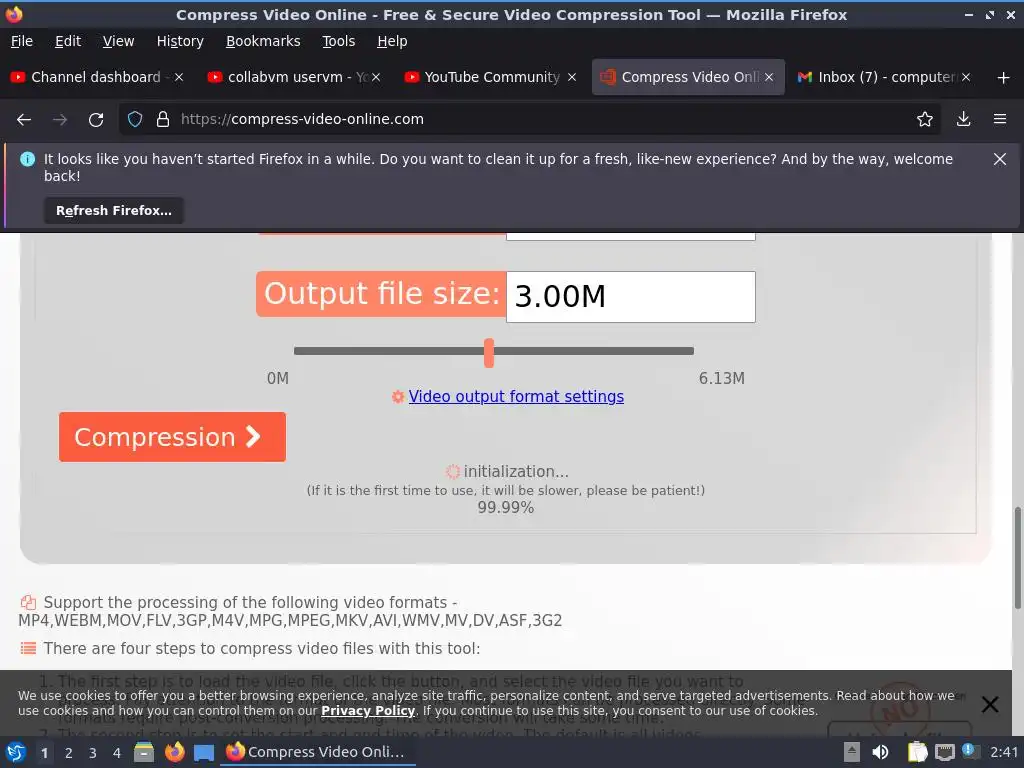Open the Help menu
Image resolution: width=1024 pixels, height=768 pixels.
392,41
